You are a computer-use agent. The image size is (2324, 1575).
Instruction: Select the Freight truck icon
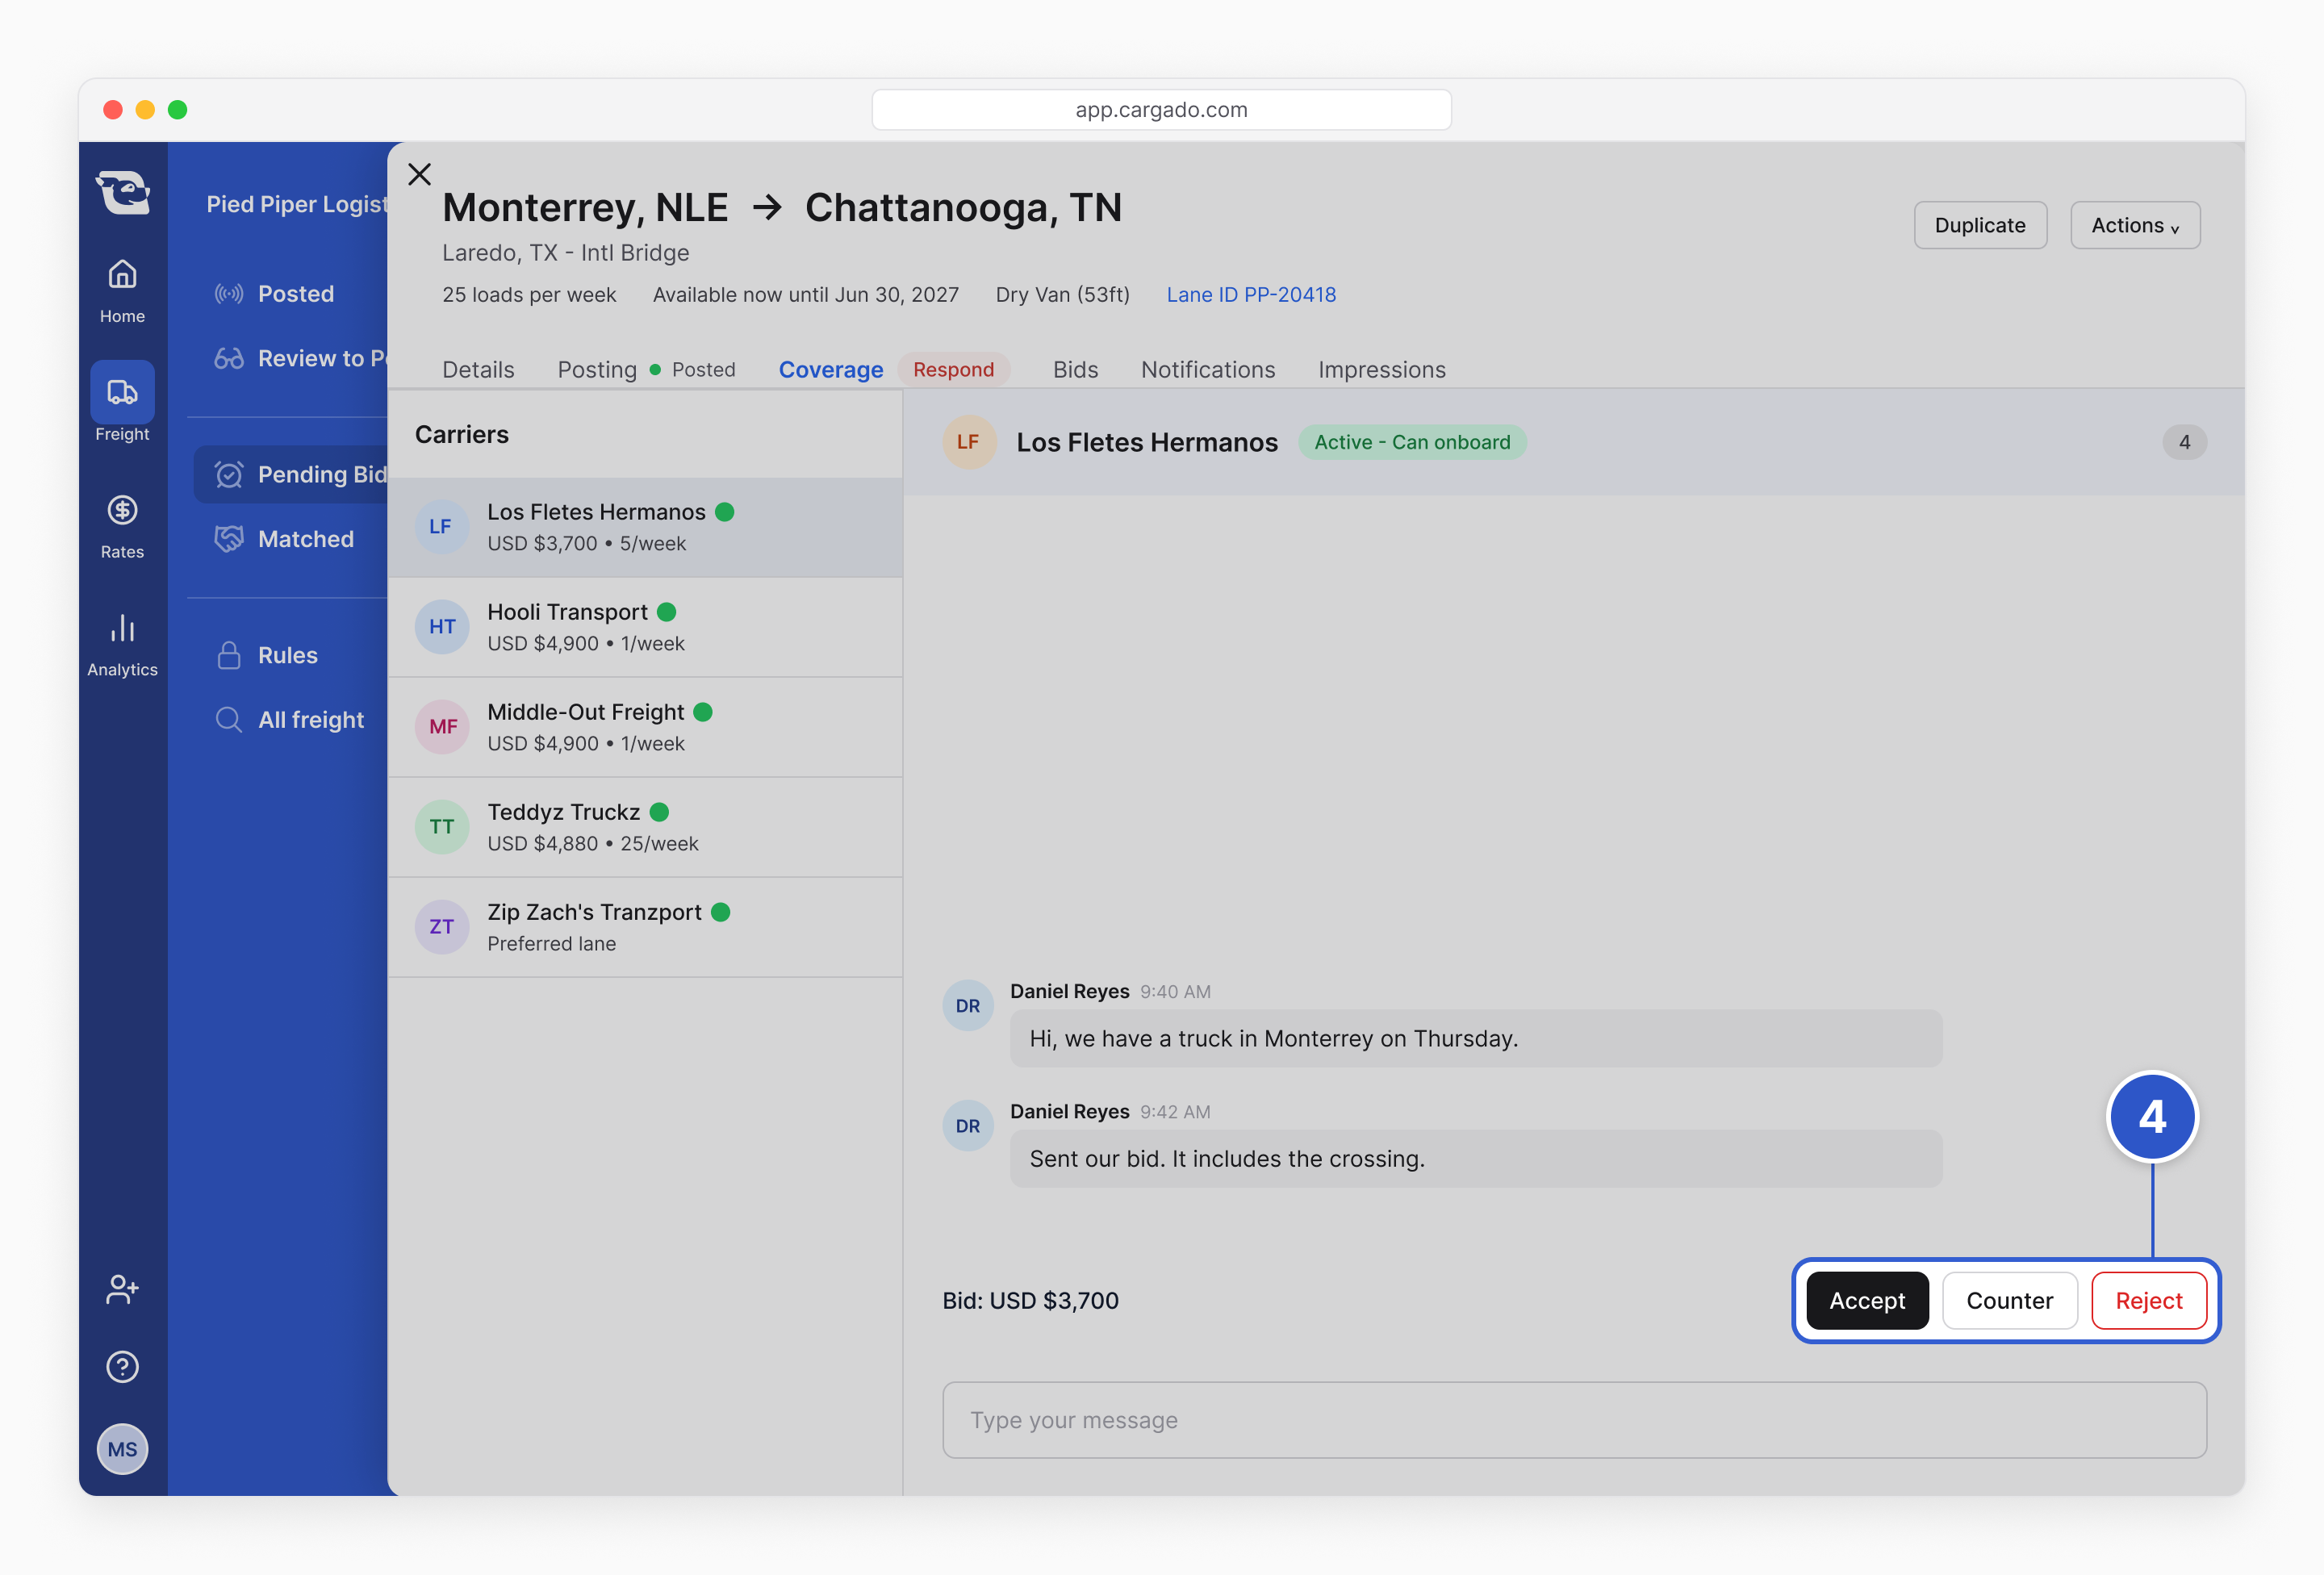tap(122, 392)
